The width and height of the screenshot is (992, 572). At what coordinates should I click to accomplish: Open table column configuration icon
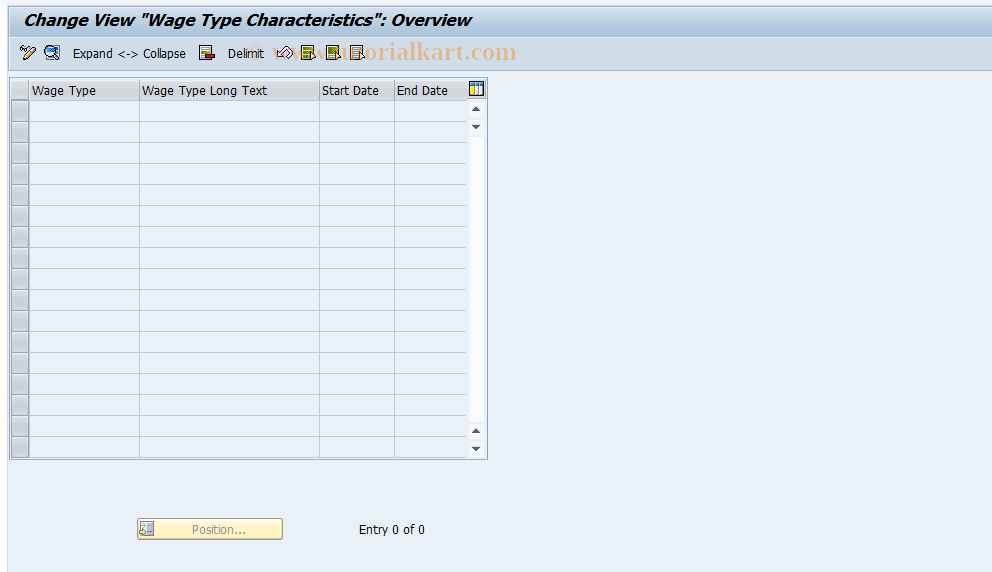[476, 89]
